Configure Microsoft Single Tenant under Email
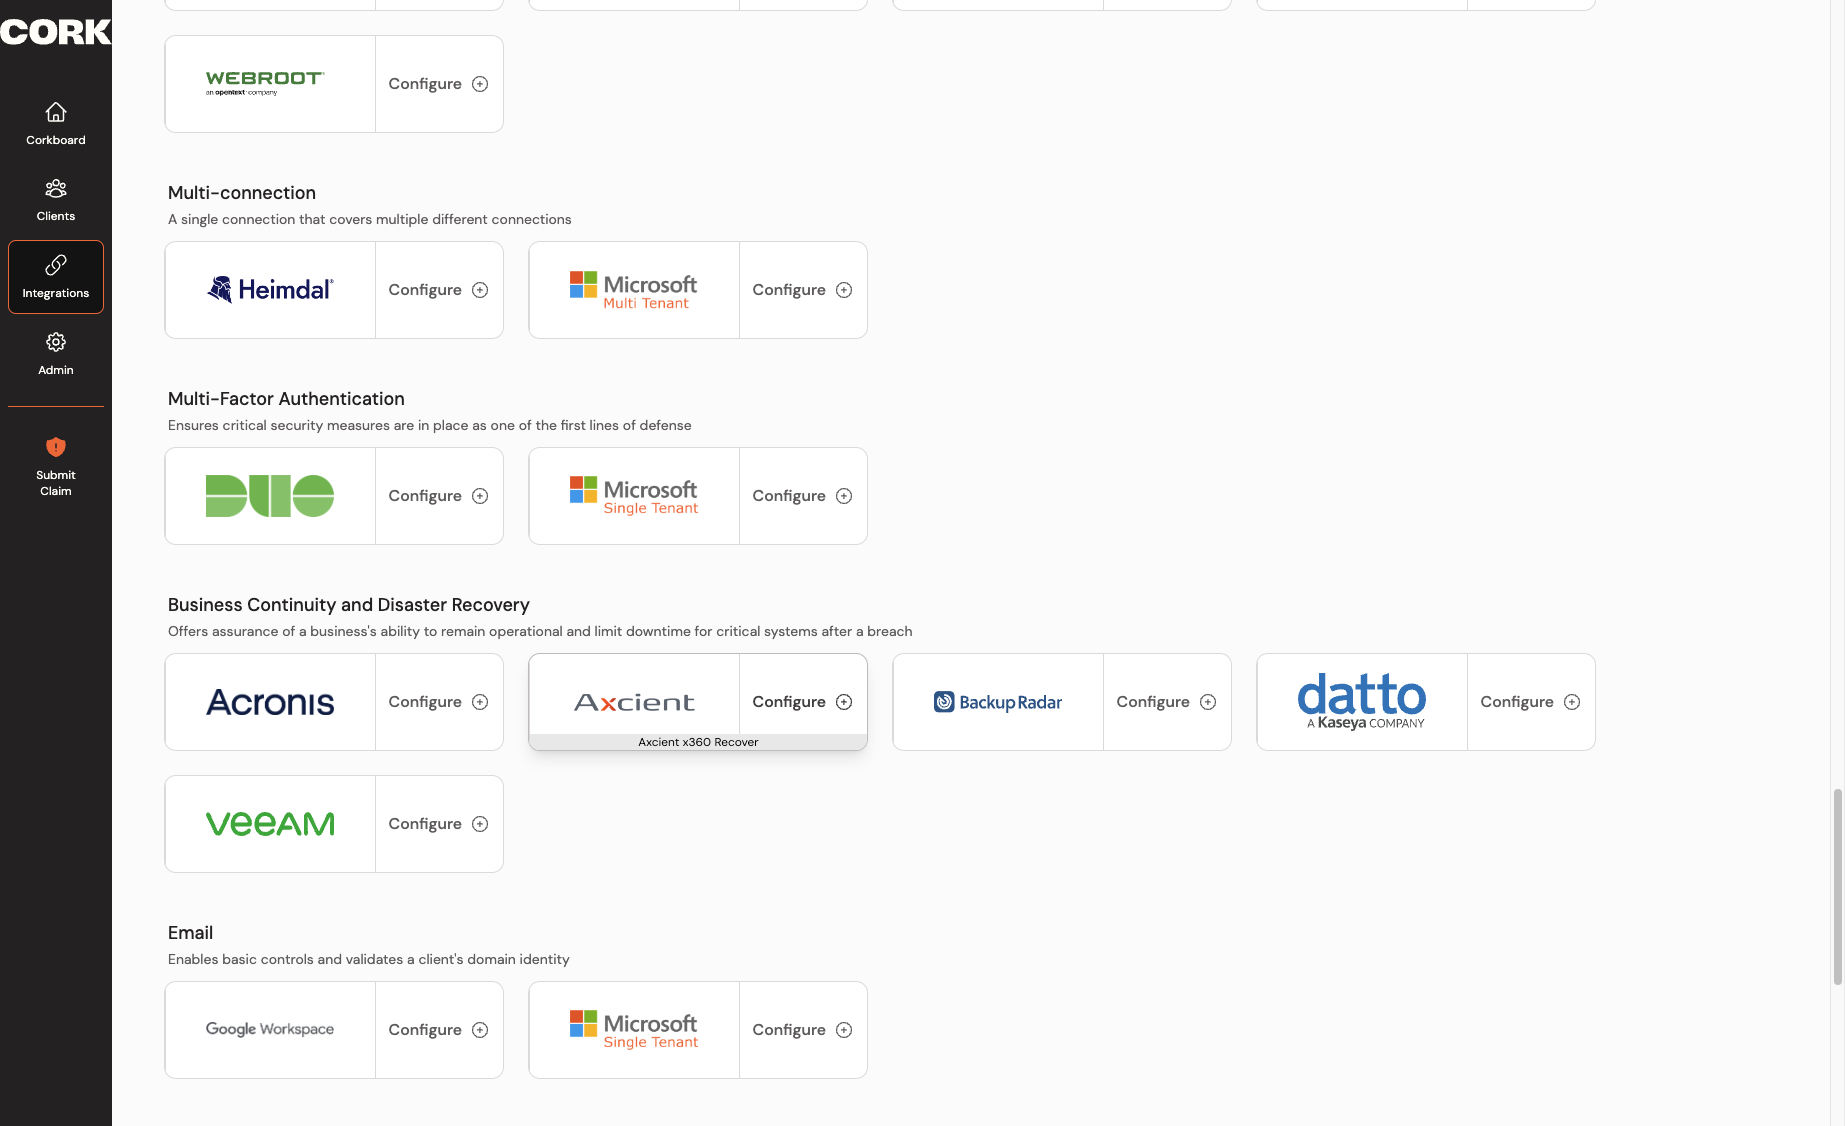 (x=802, y=1030)
